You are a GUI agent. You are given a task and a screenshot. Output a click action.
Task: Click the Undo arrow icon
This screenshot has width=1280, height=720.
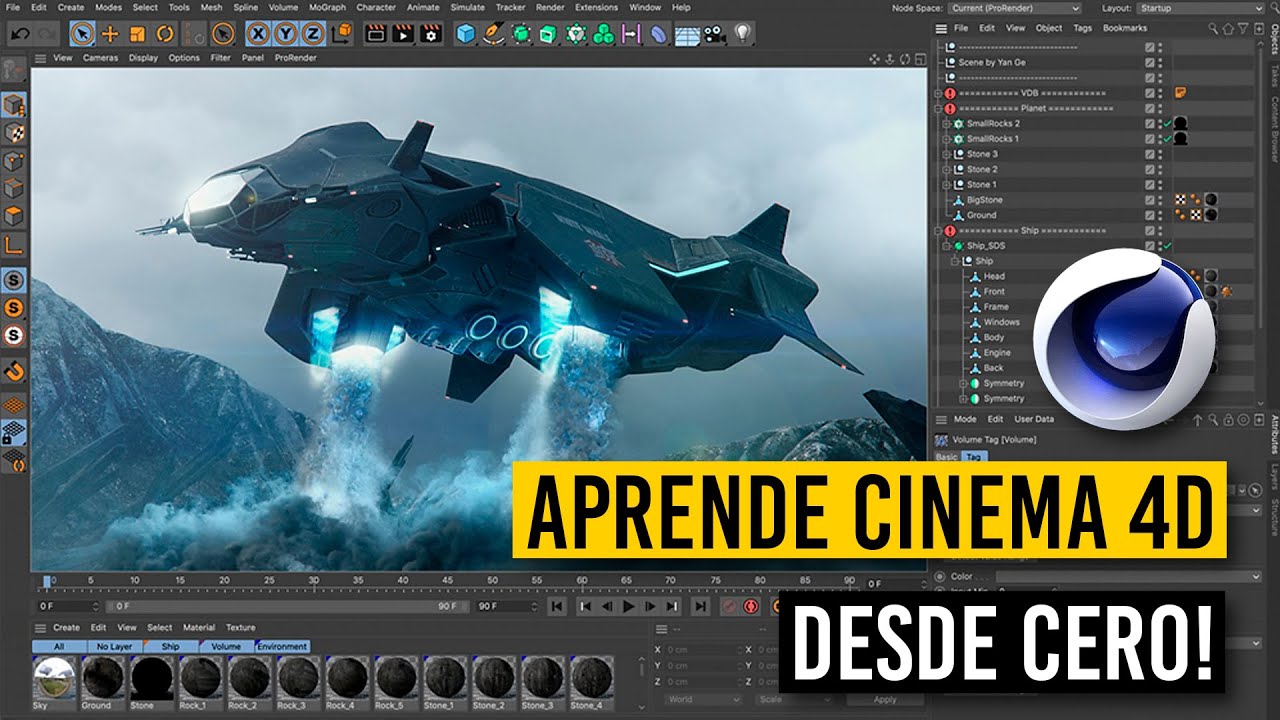pos(20,33)
